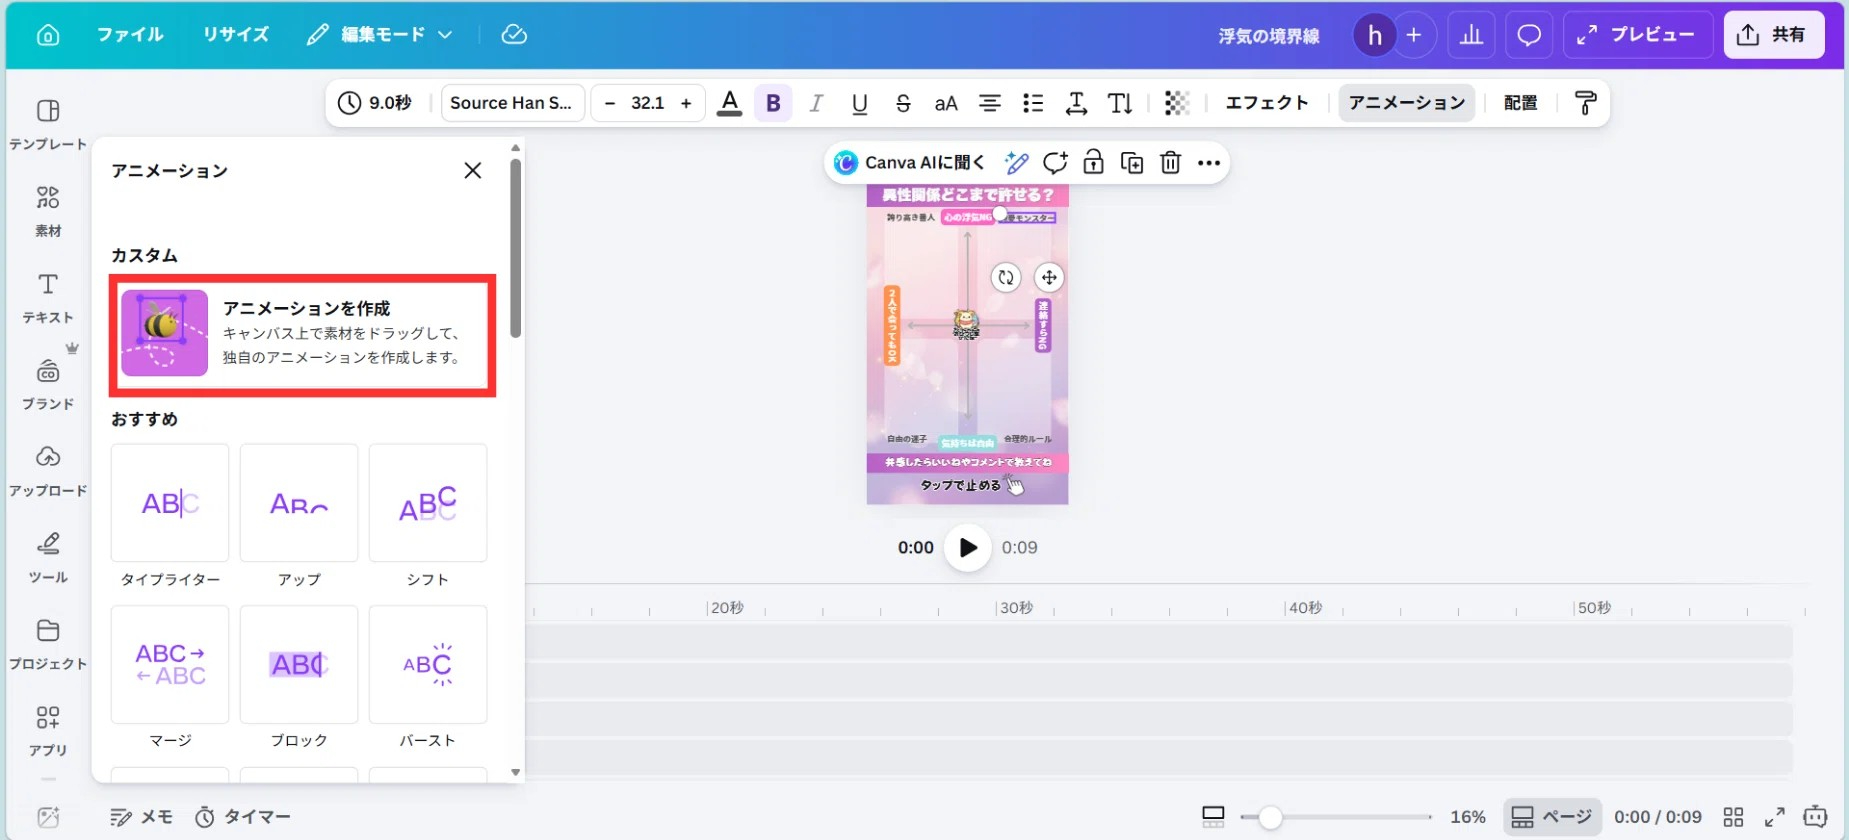Select the タイプライター animation preset
Image resolution: width=1849 pixels, height=840 pixels.
(170, 503)
